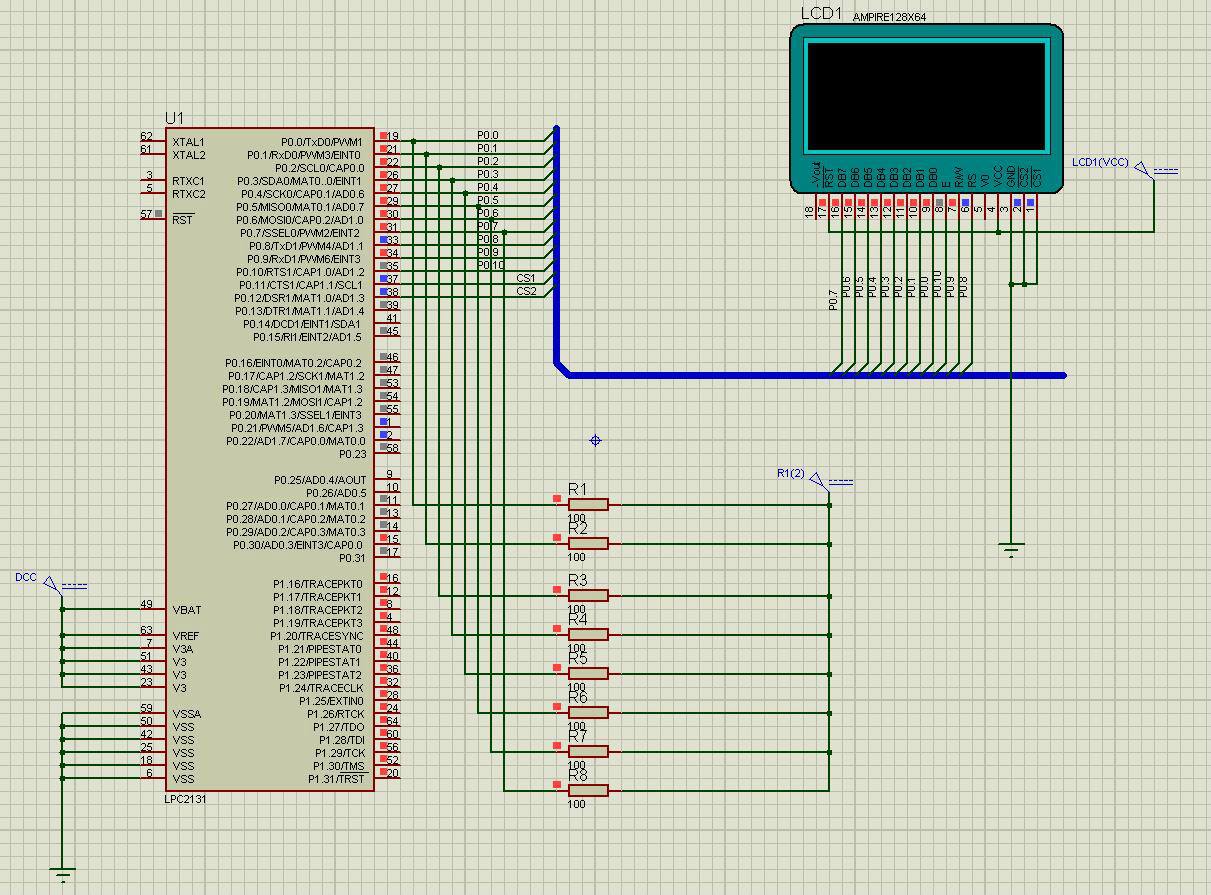Select resistor R4 component

[x=588, y=634]
